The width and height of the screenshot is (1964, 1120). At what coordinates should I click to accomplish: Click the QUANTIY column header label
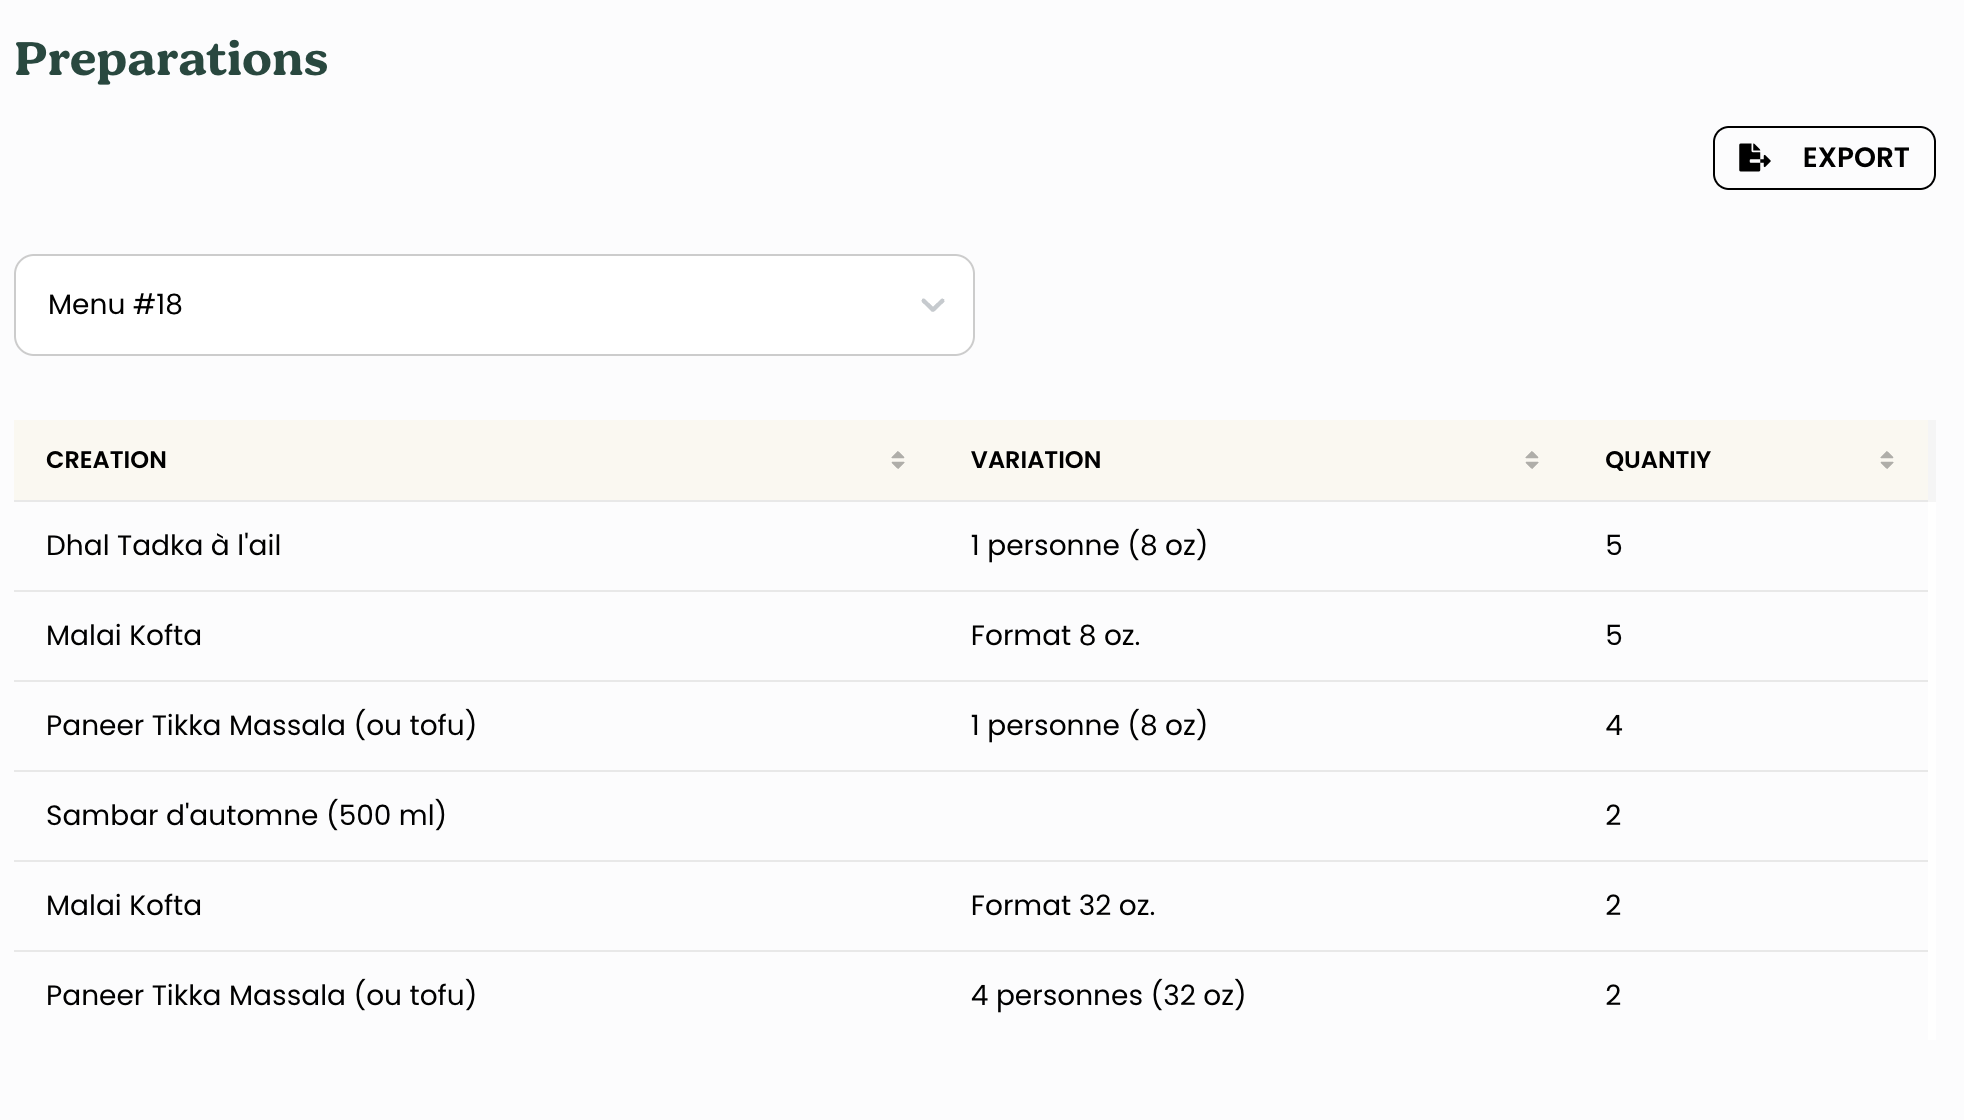pos(1658,460)
